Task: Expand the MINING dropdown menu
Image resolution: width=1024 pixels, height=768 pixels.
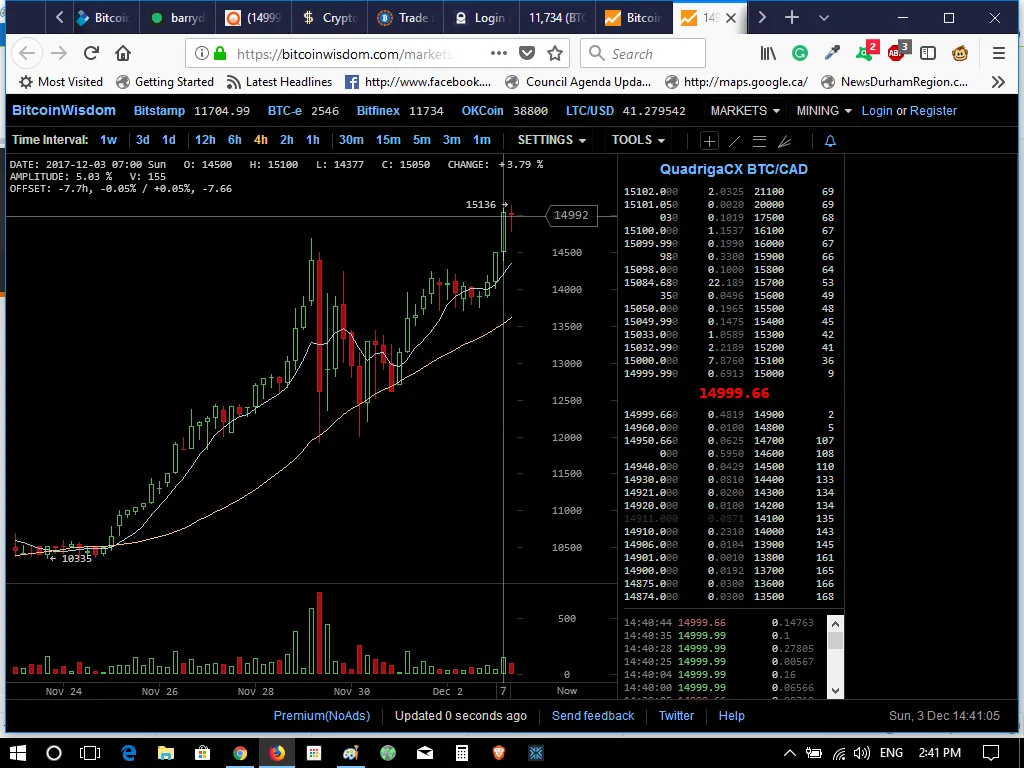Action: pyautogui.click(x=824, y=111)
